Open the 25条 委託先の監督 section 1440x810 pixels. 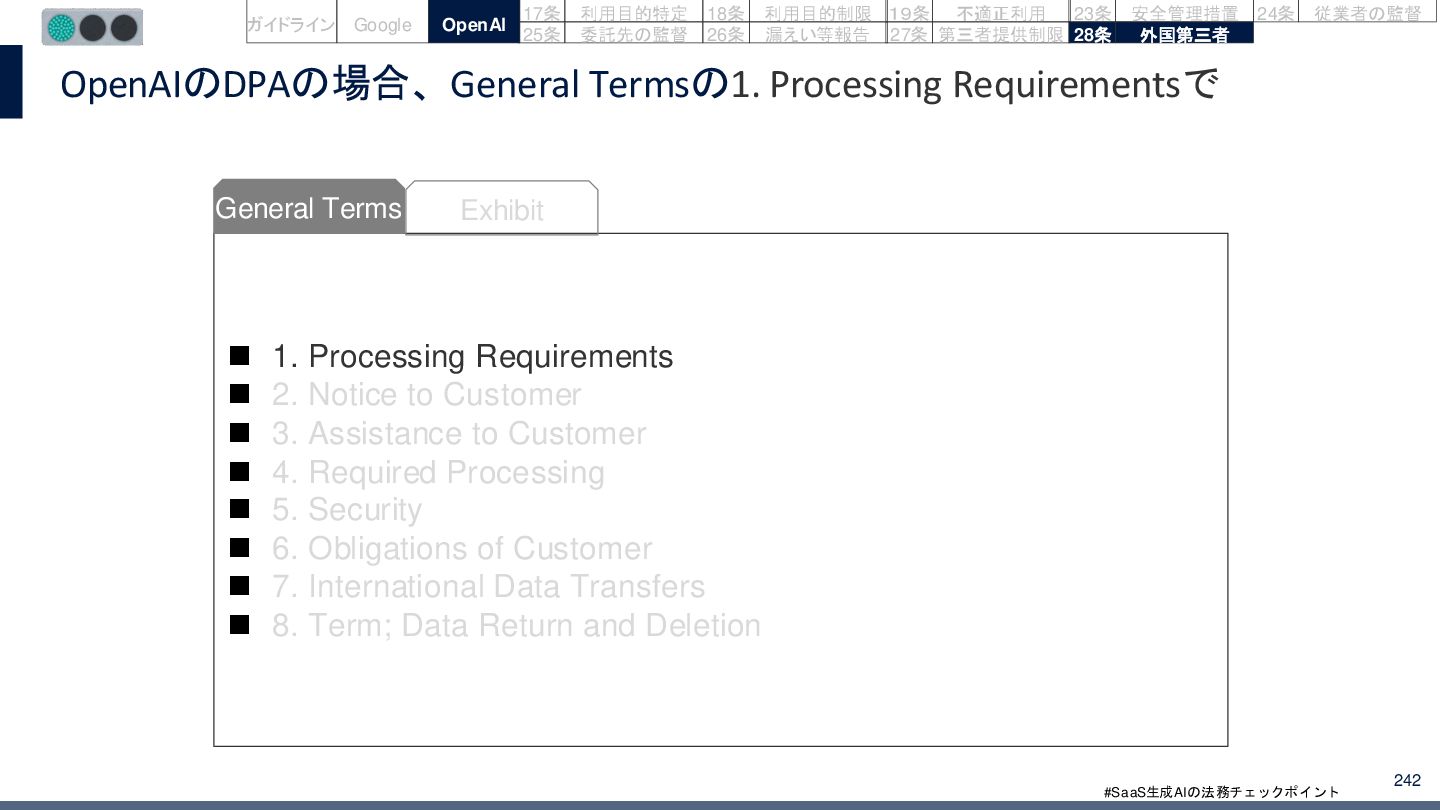click(610, 34)
